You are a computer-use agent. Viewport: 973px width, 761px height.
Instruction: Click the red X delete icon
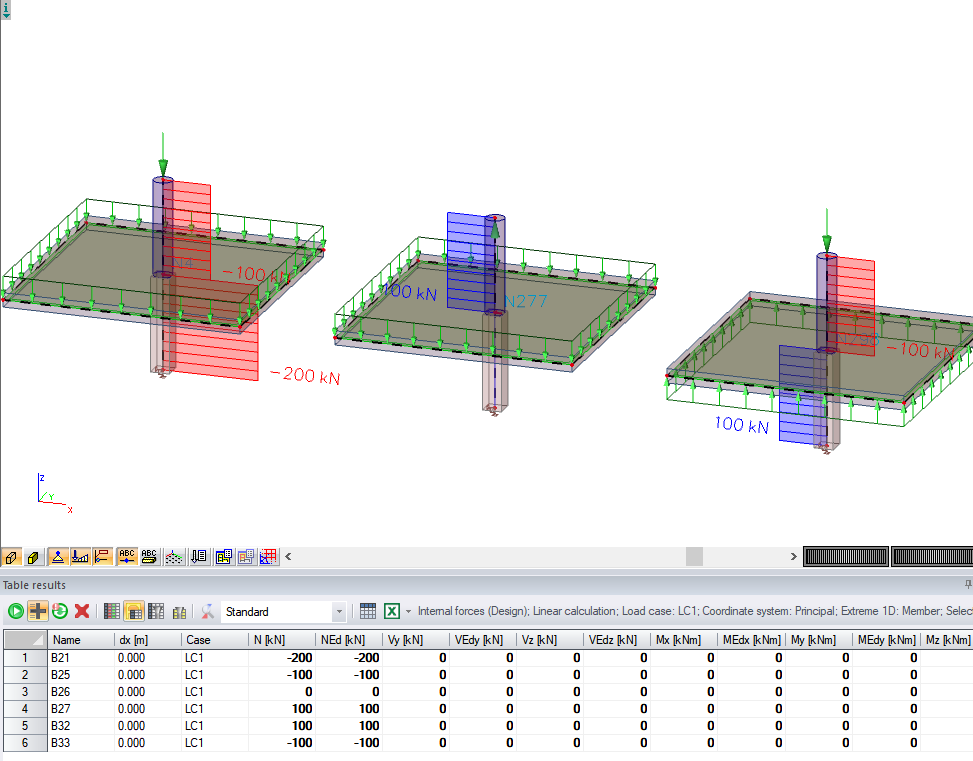pos(82,611)
